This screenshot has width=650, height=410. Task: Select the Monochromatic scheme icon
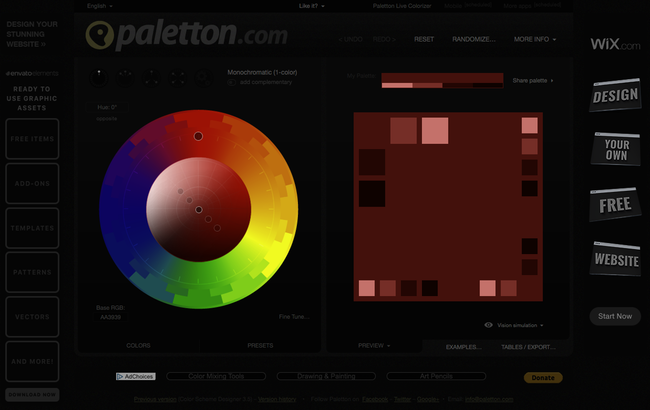(99, 78)
